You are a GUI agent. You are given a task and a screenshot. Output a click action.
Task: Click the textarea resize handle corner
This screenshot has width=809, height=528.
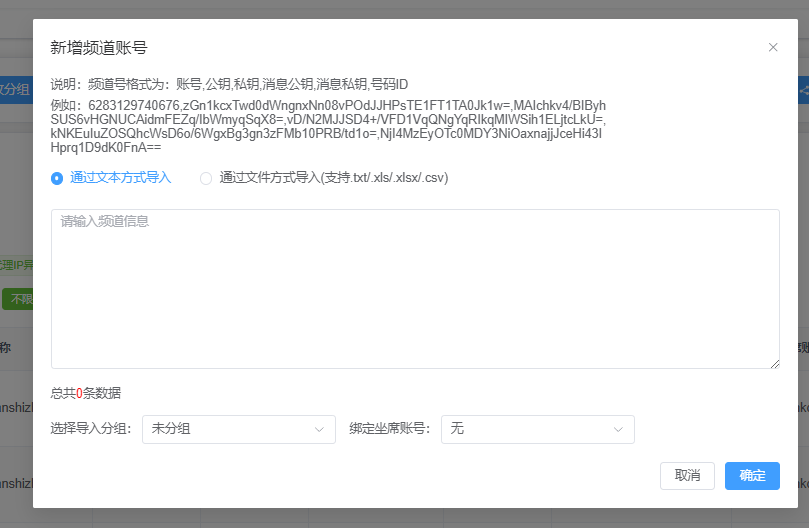click(775, 364)
